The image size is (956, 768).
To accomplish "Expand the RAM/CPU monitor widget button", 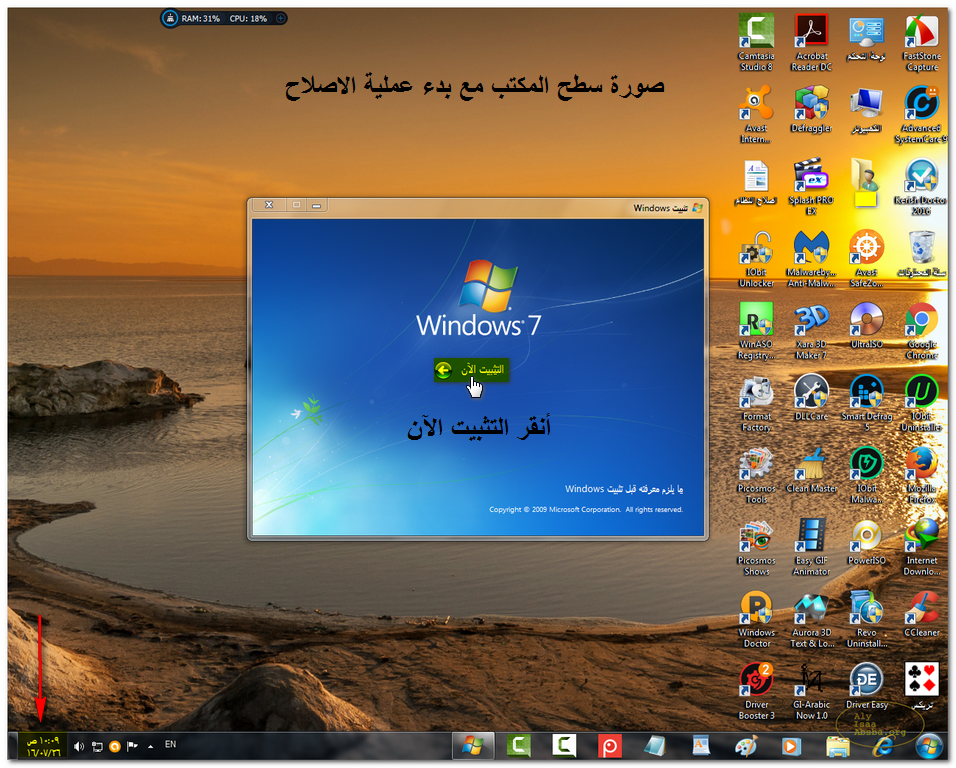I will [281, 18].
